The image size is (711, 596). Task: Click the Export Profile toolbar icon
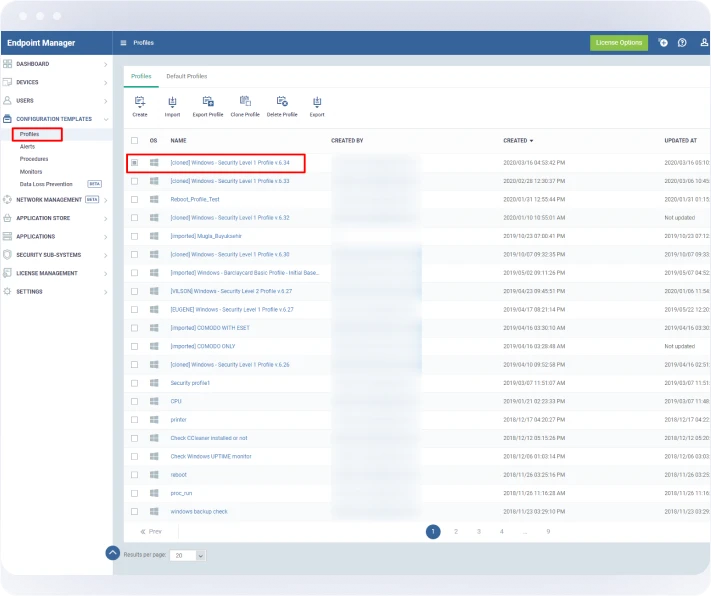[208, 102]
